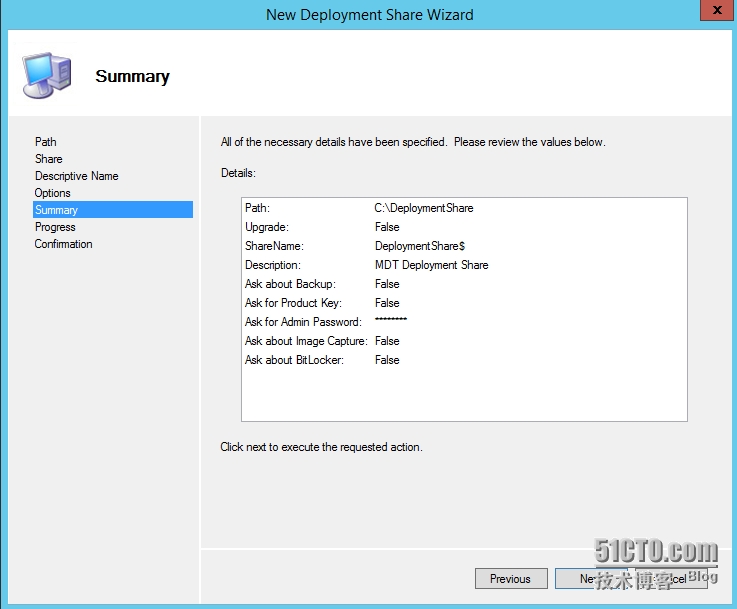Click the ShareName: label in details
737x609 pixels.
(x=274, y=246)
